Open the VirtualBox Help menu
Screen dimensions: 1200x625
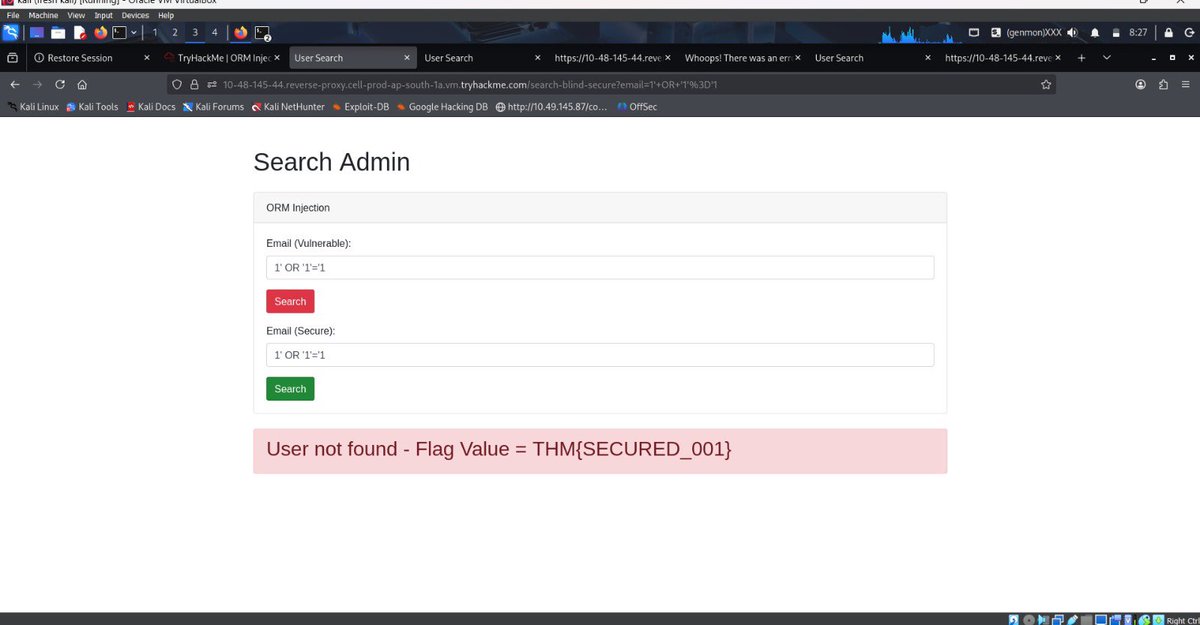(165, 15)
